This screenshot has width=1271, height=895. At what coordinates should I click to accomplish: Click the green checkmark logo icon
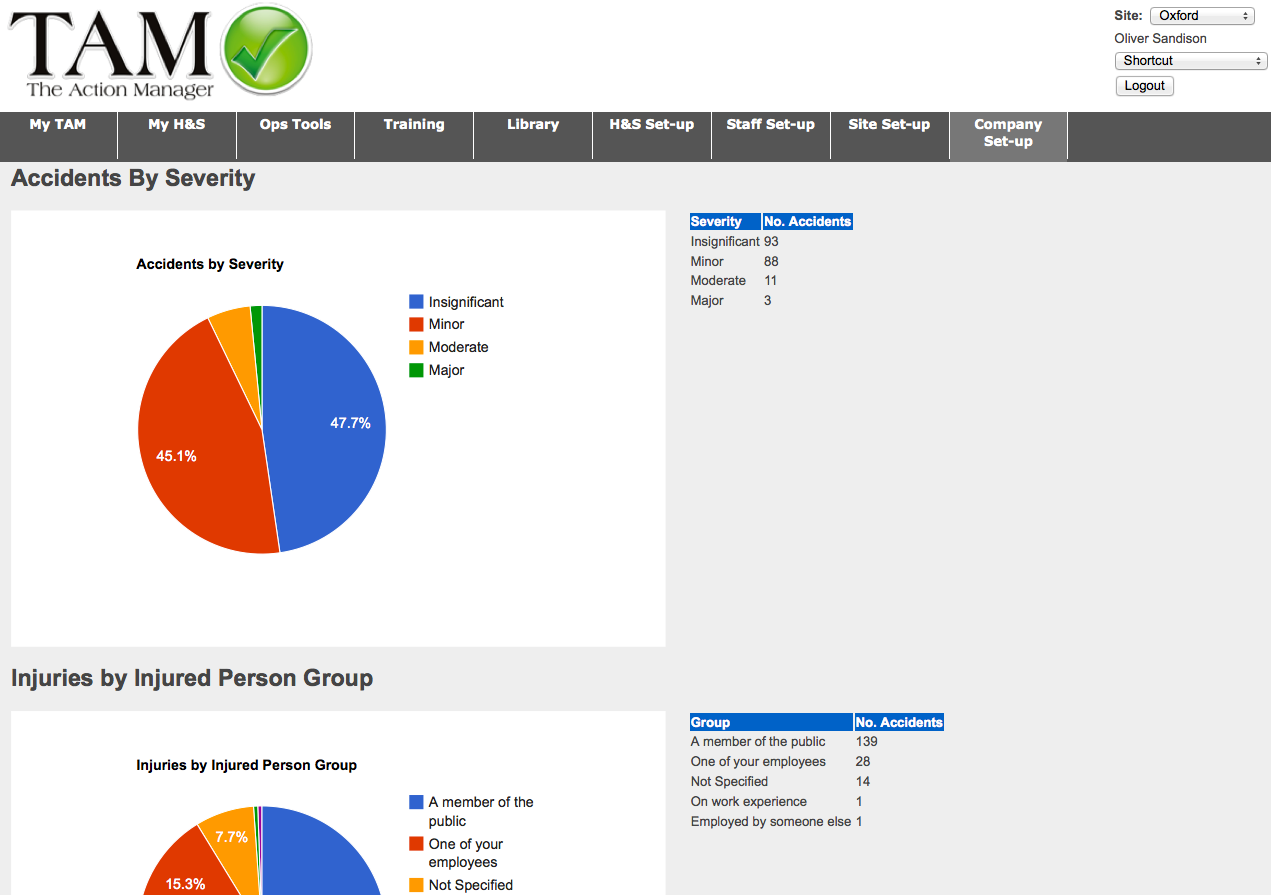point(266,49)
